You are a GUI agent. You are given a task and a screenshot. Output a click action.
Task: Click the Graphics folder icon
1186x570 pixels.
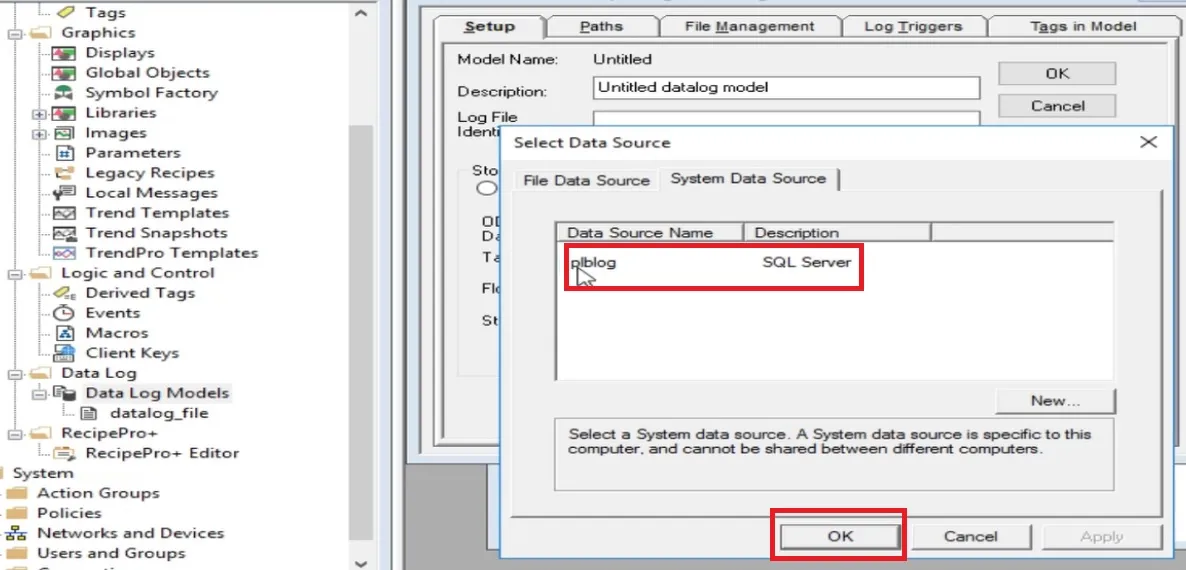tap(41, 33)
